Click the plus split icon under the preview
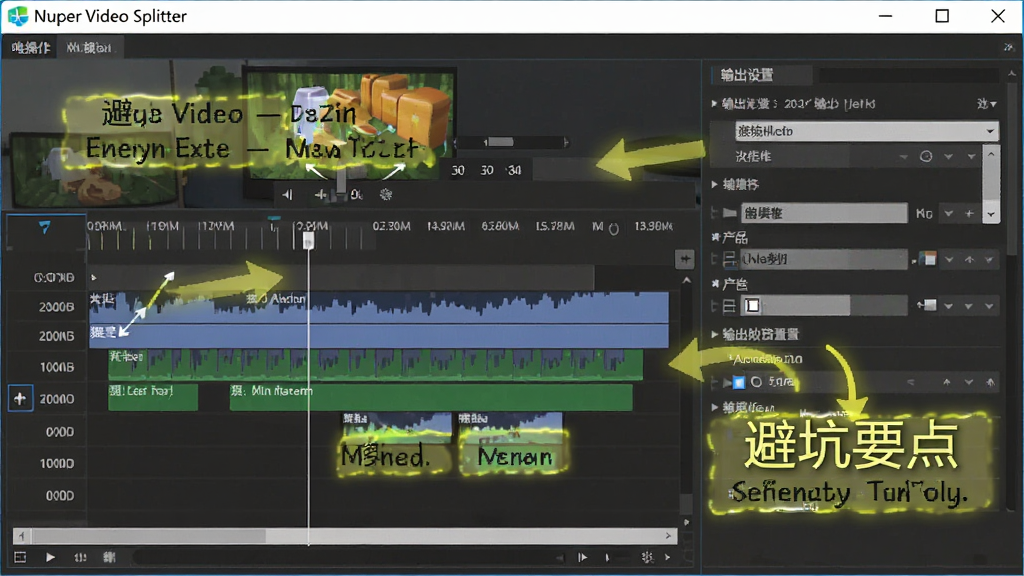This screenshot has width=1024, height=576. pos(320,195)
